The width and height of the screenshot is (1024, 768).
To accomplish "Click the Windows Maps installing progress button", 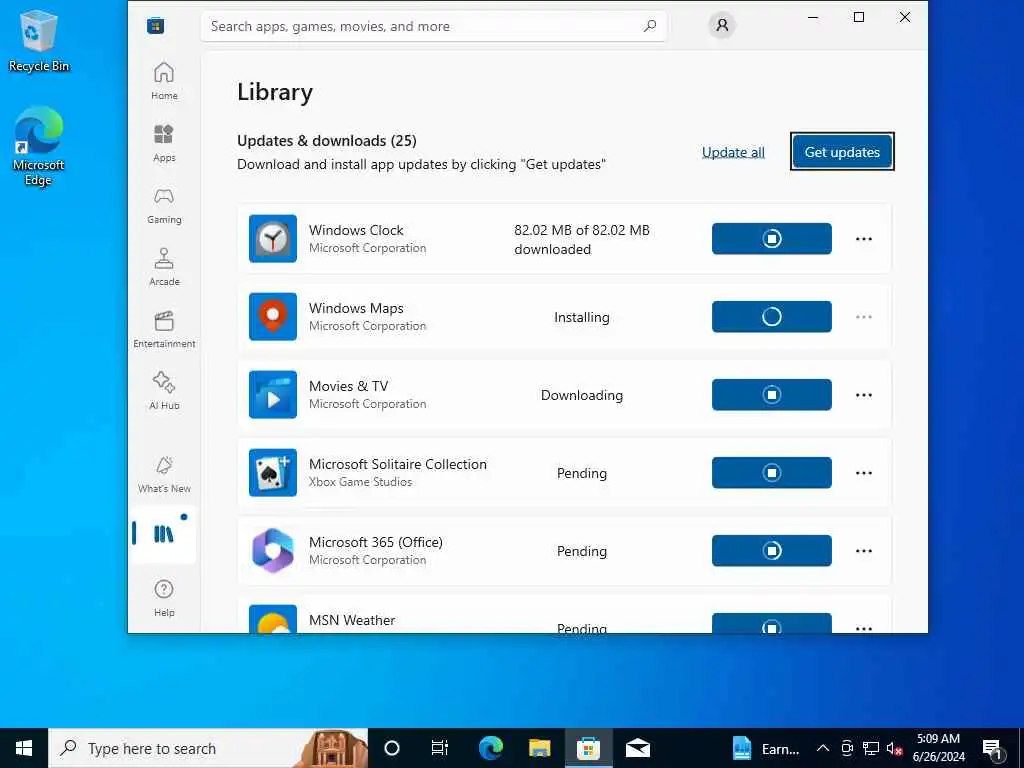I will [771, 317].
